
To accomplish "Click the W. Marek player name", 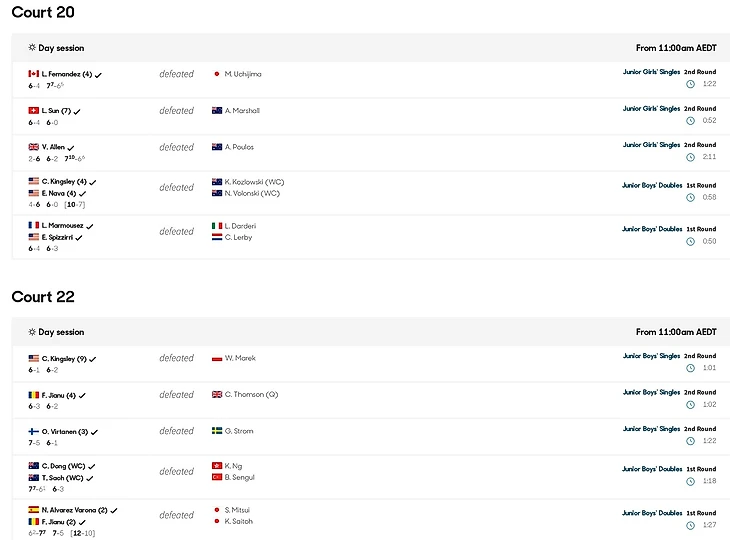I will click(x=240, y=358).
